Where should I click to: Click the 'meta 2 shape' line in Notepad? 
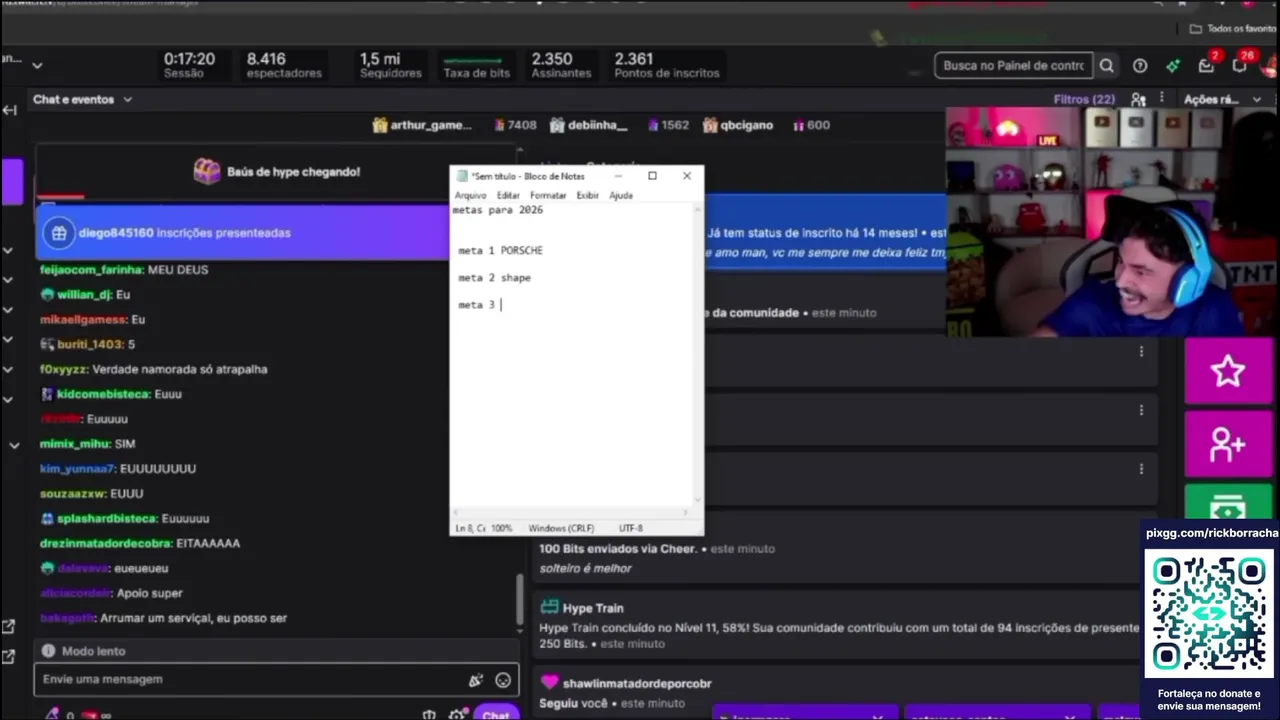pos(494,278)
